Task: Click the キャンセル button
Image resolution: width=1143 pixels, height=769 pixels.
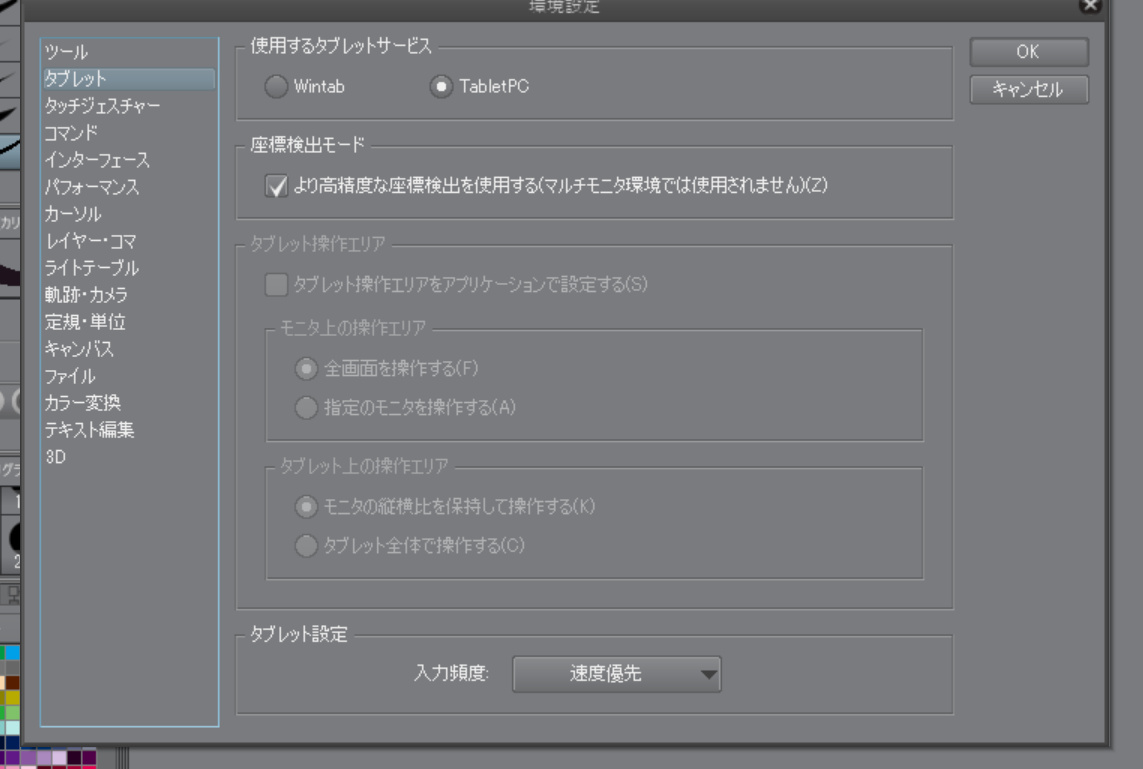Action: [1029, 90]
